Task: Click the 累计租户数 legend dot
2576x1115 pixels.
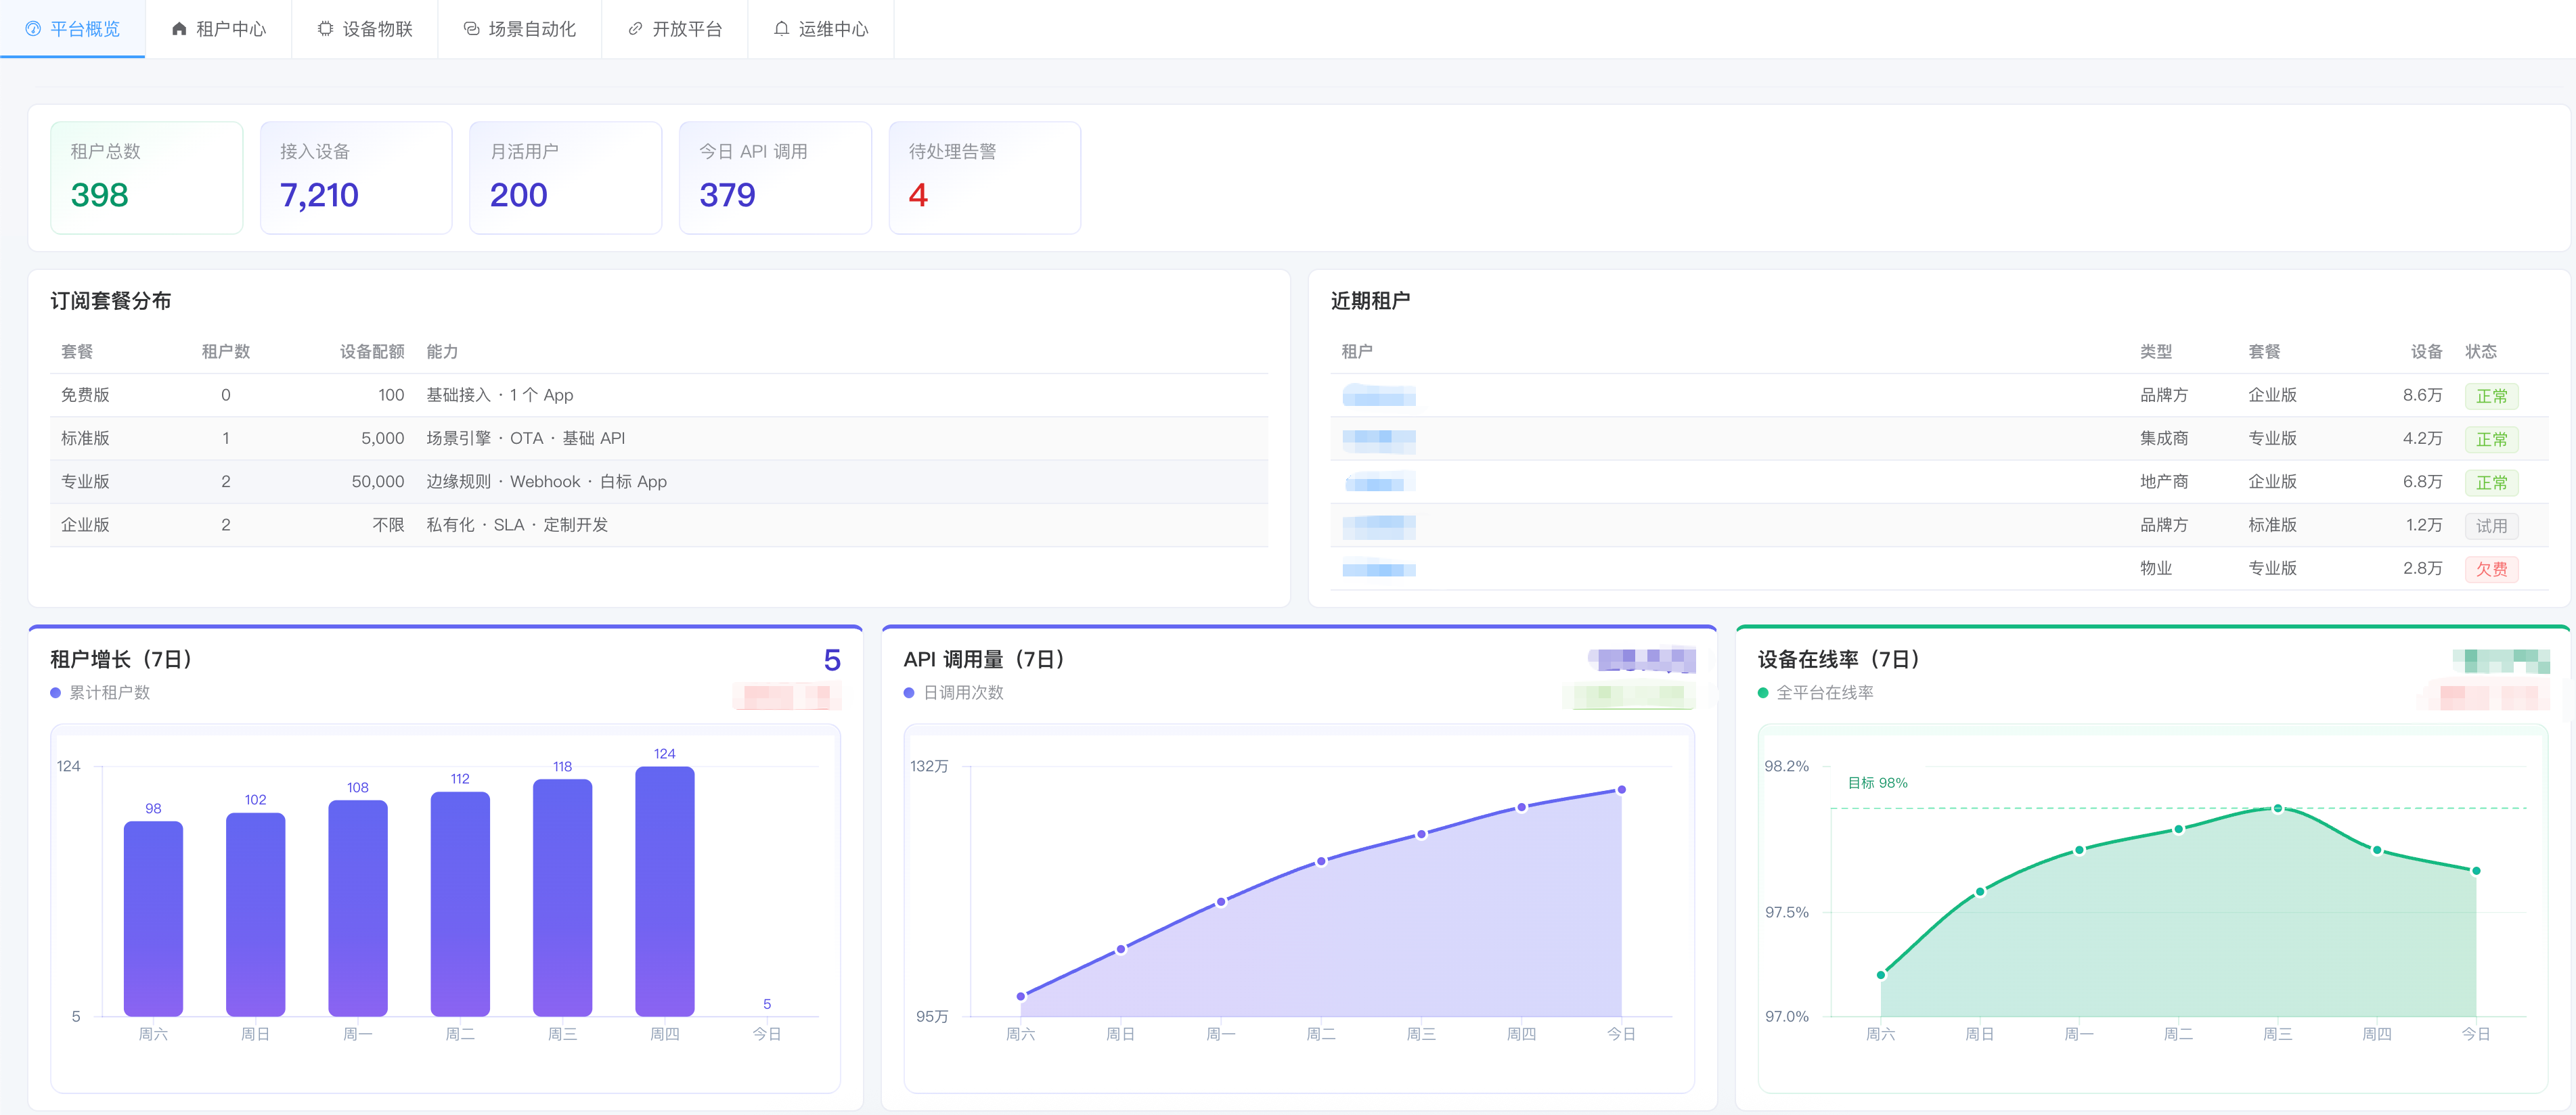Action: [56, 693]
